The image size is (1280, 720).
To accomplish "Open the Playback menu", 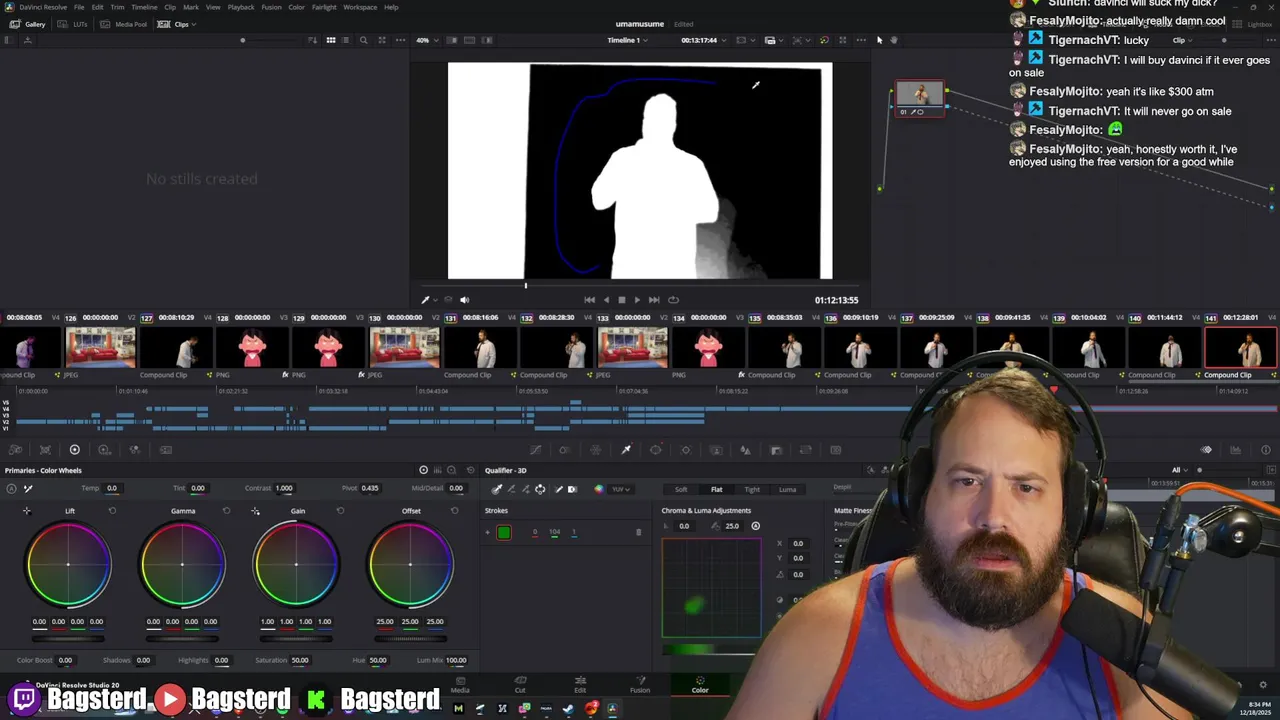I will pos(241,7).
